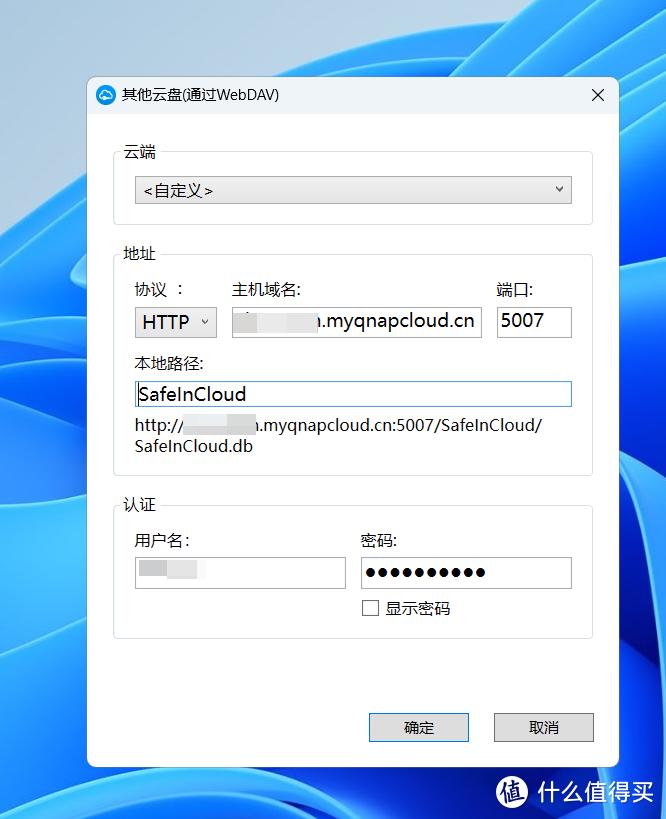This screenshot has width=666, height=819.
Task: Click the 用户名 username input field
Action: tap(240, 573)
